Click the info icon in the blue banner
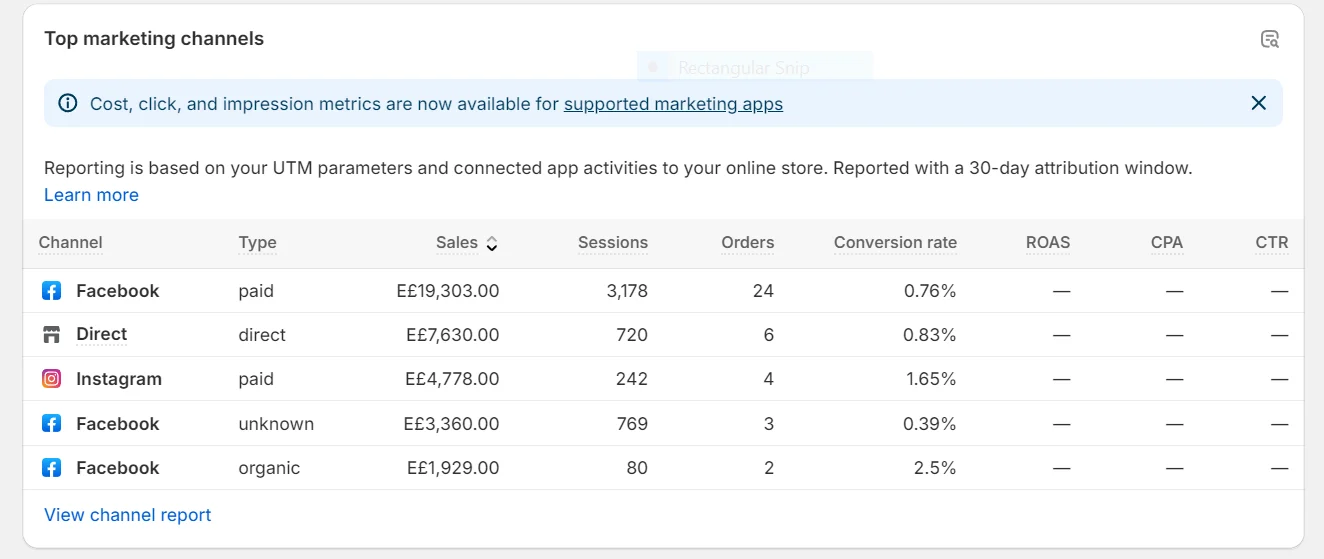The width and height of the screenshot is (1324, 559). click(x=67, y=103)
